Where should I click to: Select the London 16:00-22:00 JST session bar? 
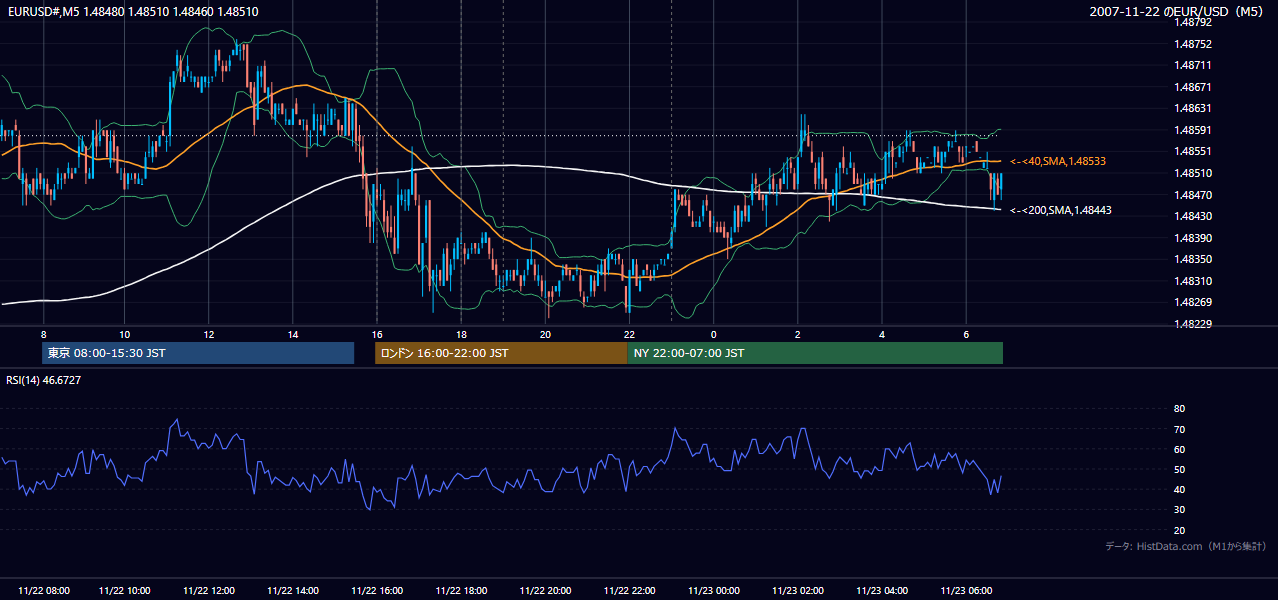(501, 353)
